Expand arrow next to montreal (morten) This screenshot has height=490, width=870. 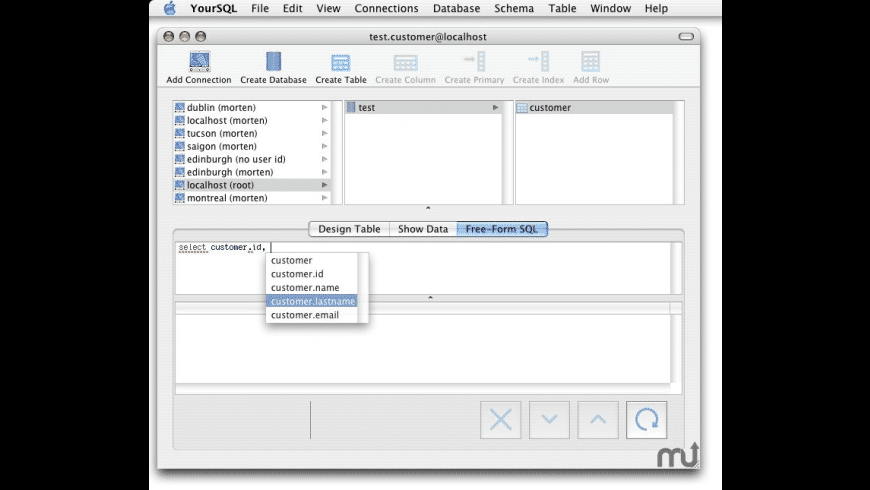(x=325, y=198)
